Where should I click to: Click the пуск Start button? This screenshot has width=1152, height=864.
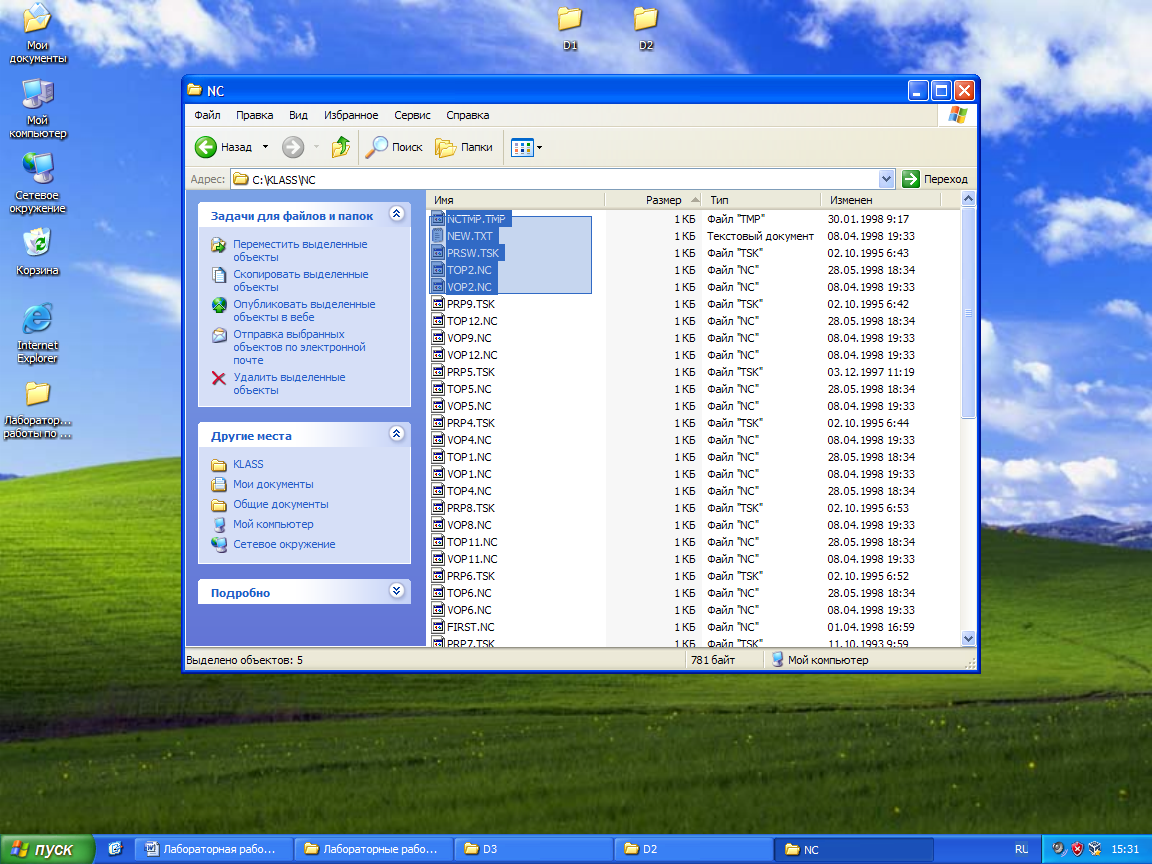pyautogui.click(x=47, y=849)
